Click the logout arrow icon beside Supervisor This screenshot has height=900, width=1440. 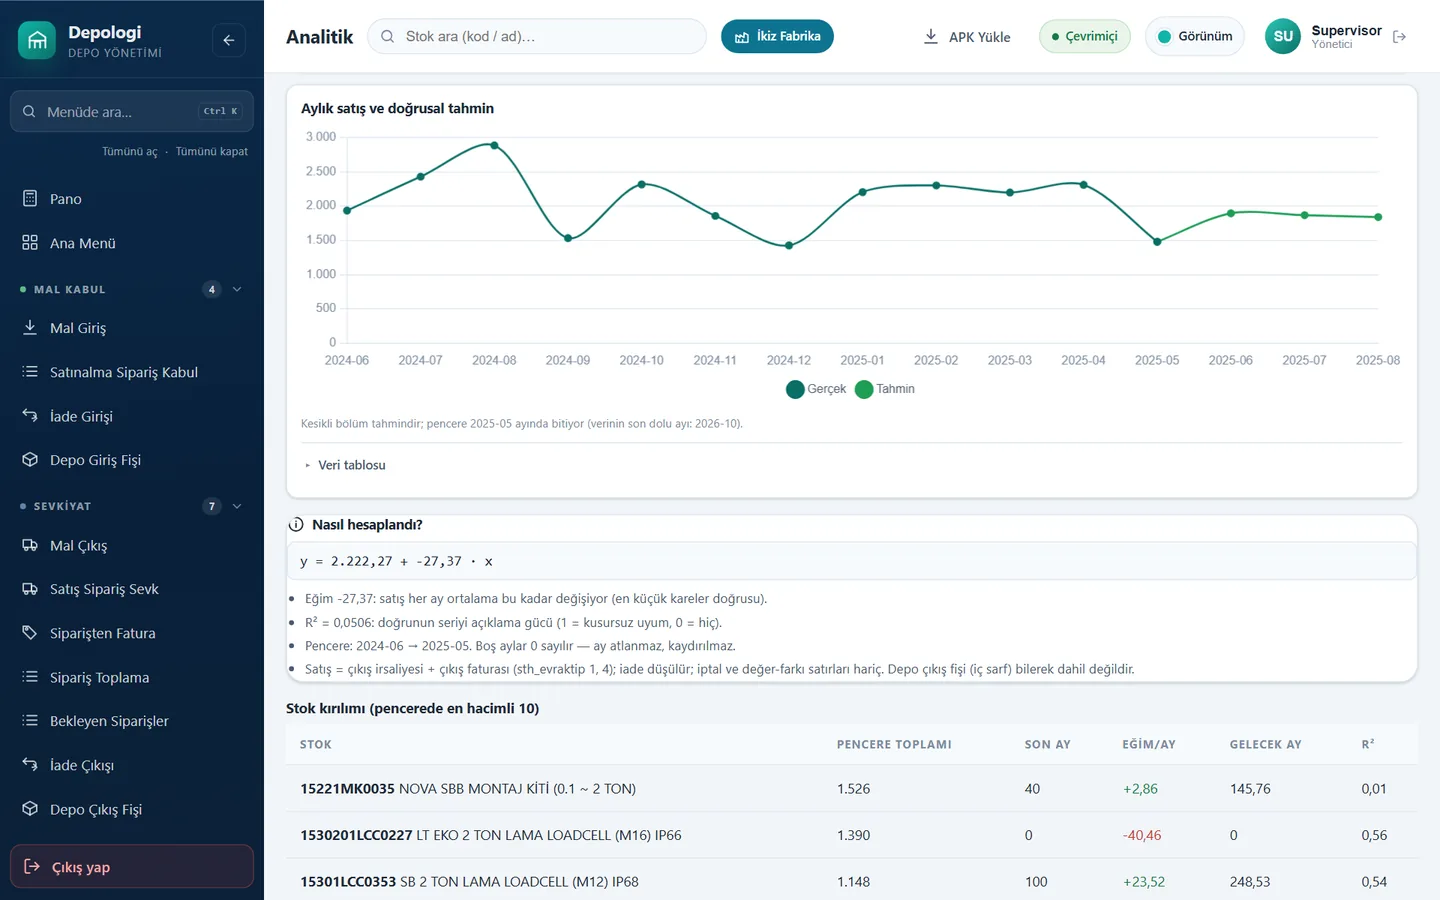(1399, 37)
